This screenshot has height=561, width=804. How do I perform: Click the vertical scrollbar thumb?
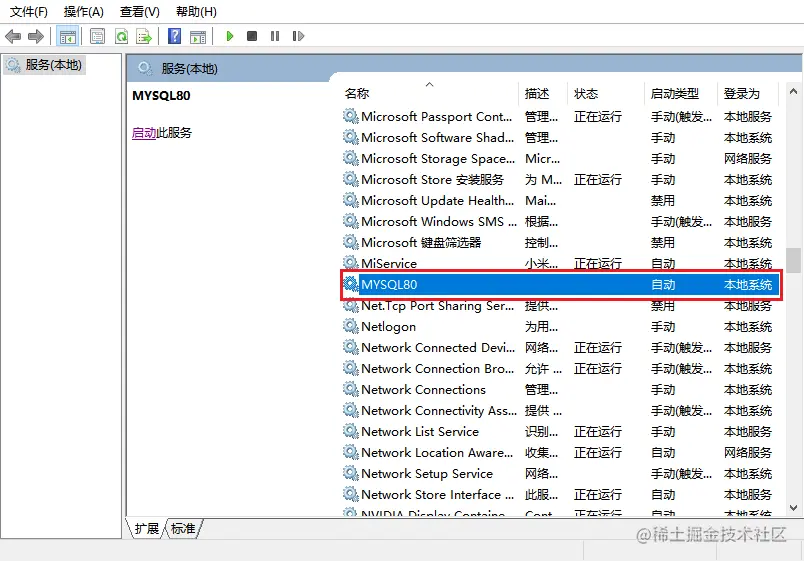(x=794, y=261)
